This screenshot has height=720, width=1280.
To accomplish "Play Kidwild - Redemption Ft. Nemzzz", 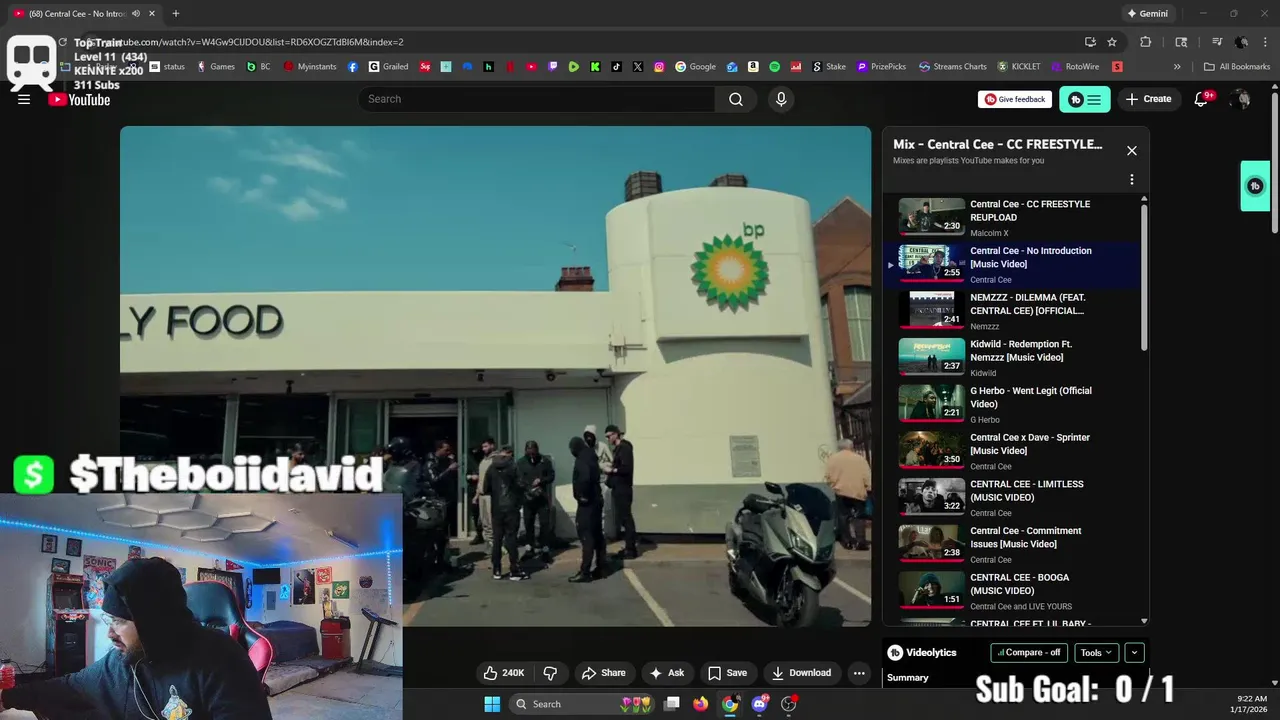I will pos(1018,357).
